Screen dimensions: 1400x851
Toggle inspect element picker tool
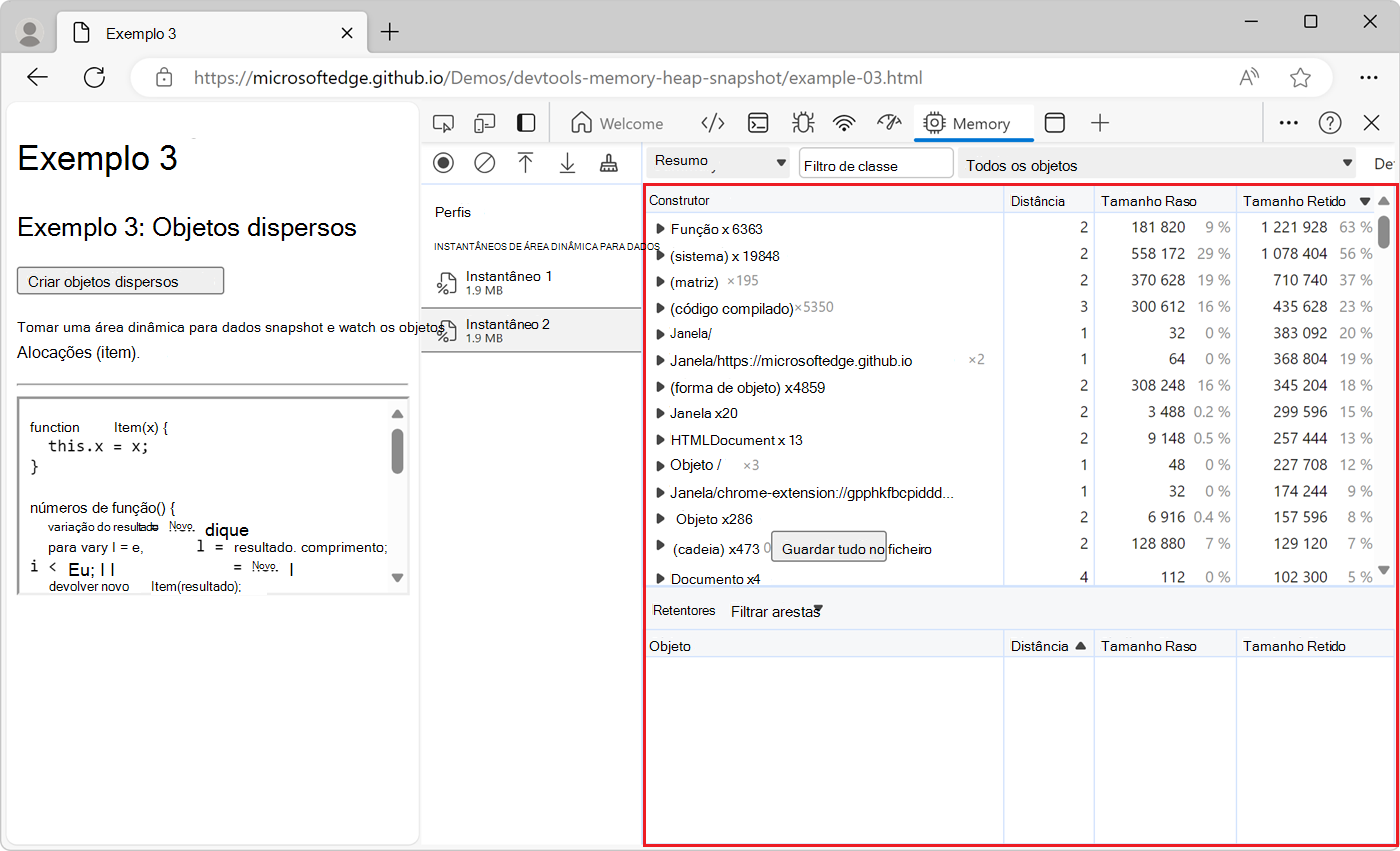443,123
